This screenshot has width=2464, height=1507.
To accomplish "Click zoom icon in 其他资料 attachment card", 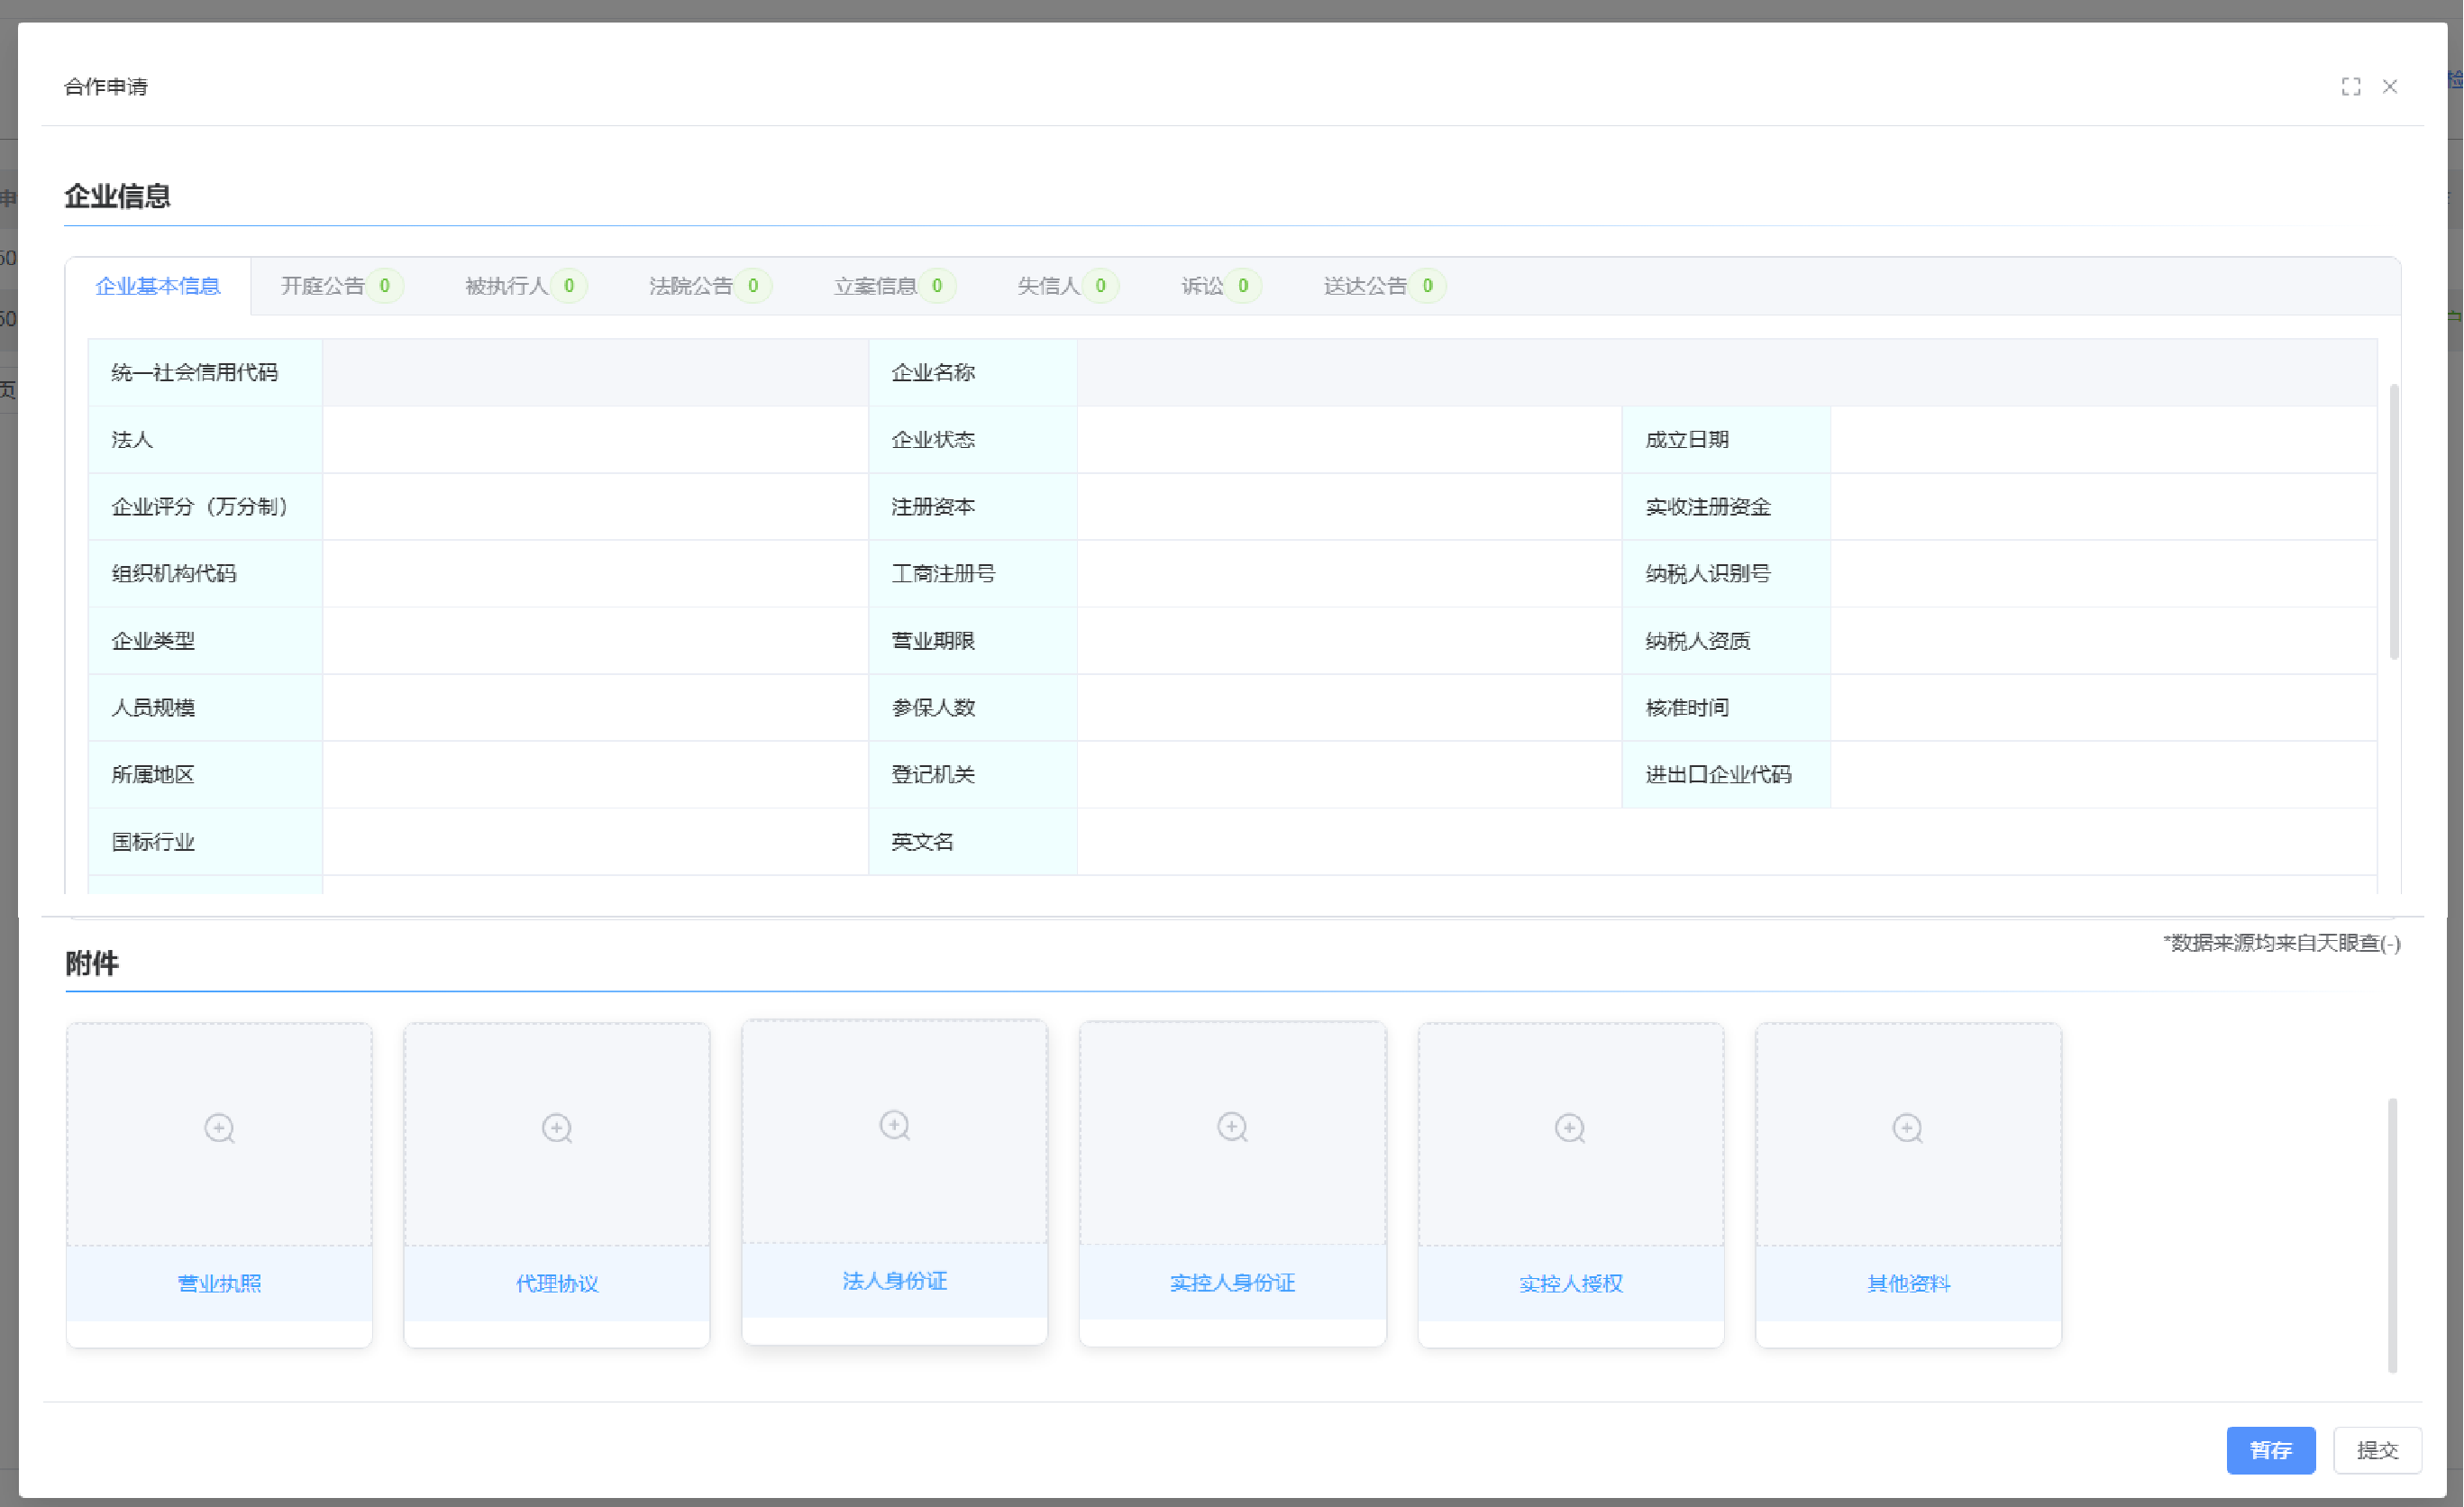I will pos(1907,1128).
